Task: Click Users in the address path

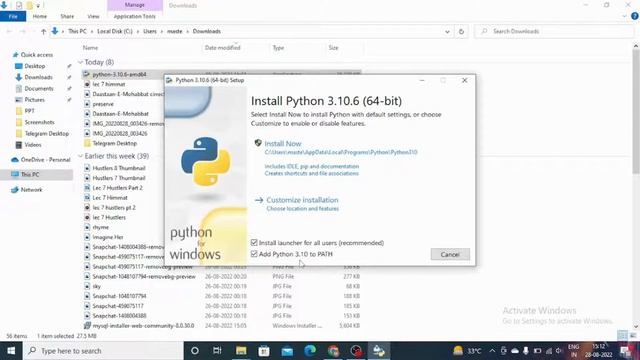Action: pyautogui.click(x=150, y=31)
